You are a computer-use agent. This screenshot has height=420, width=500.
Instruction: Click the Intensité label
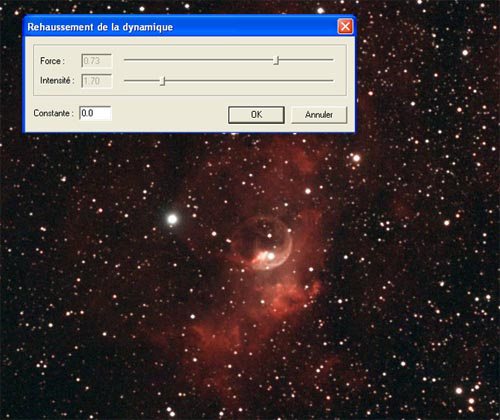tap(57, 81)
